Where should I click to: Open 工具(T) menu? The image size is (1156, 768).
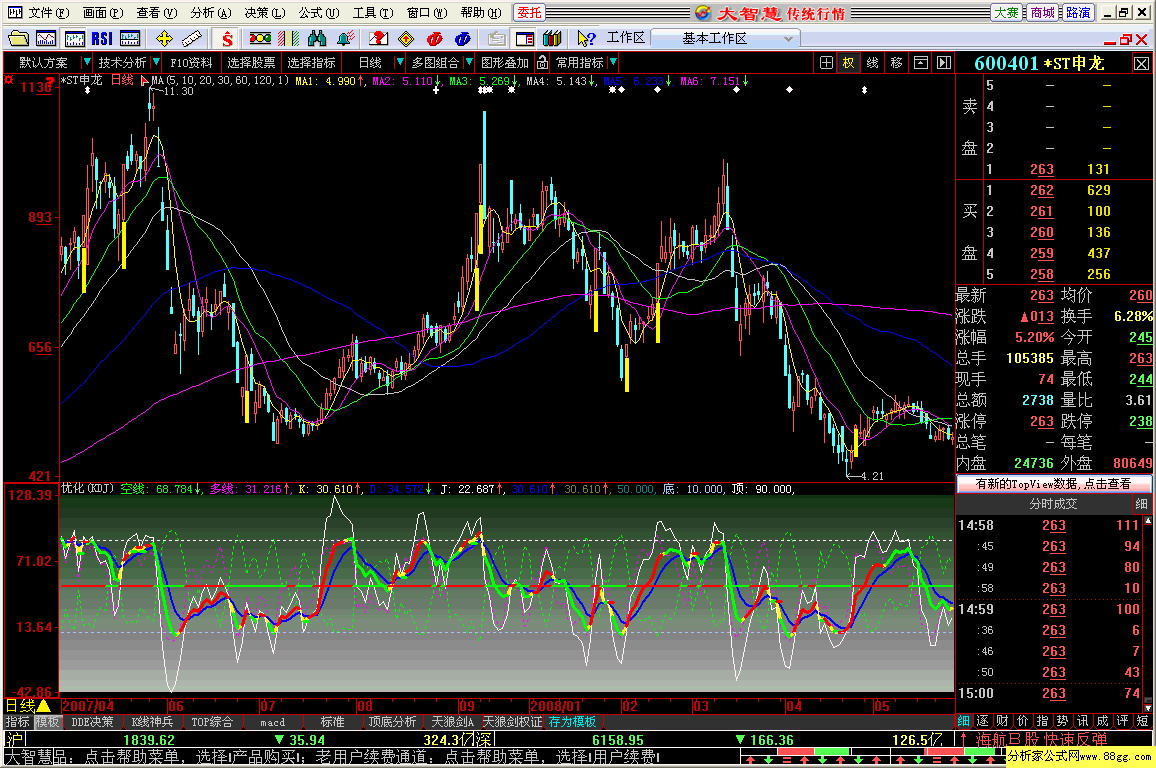click(373, 13)
